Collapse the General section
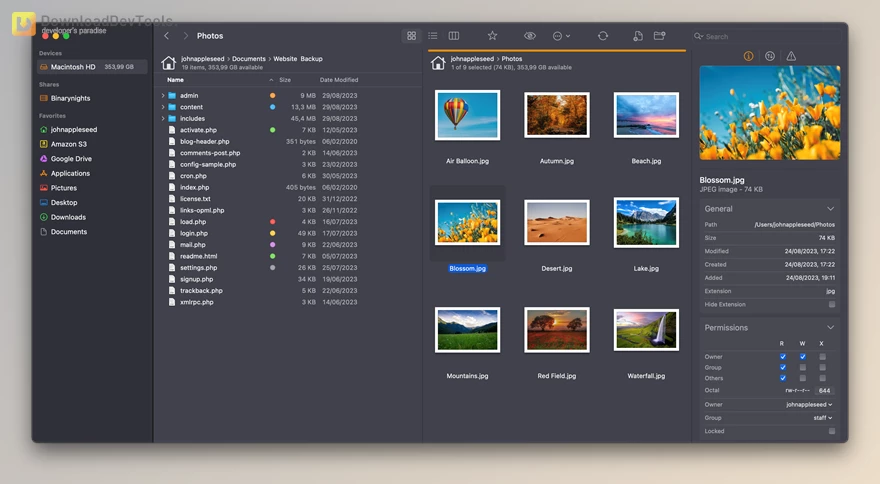This screenshot has height=484, width=880. pyautogui.click(x=830, y=209)
